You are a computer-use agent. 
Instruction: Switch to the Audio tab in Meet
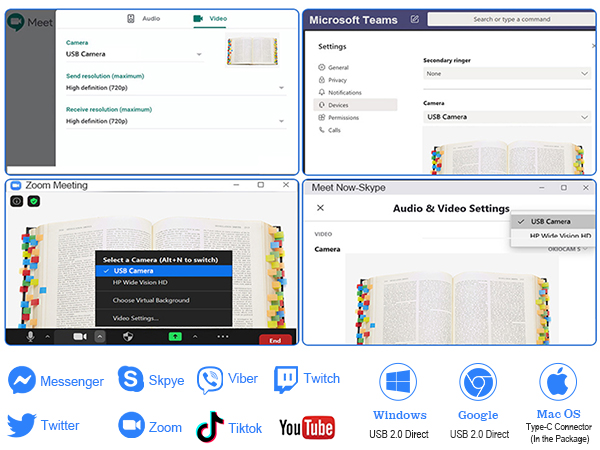pos(145,18)
